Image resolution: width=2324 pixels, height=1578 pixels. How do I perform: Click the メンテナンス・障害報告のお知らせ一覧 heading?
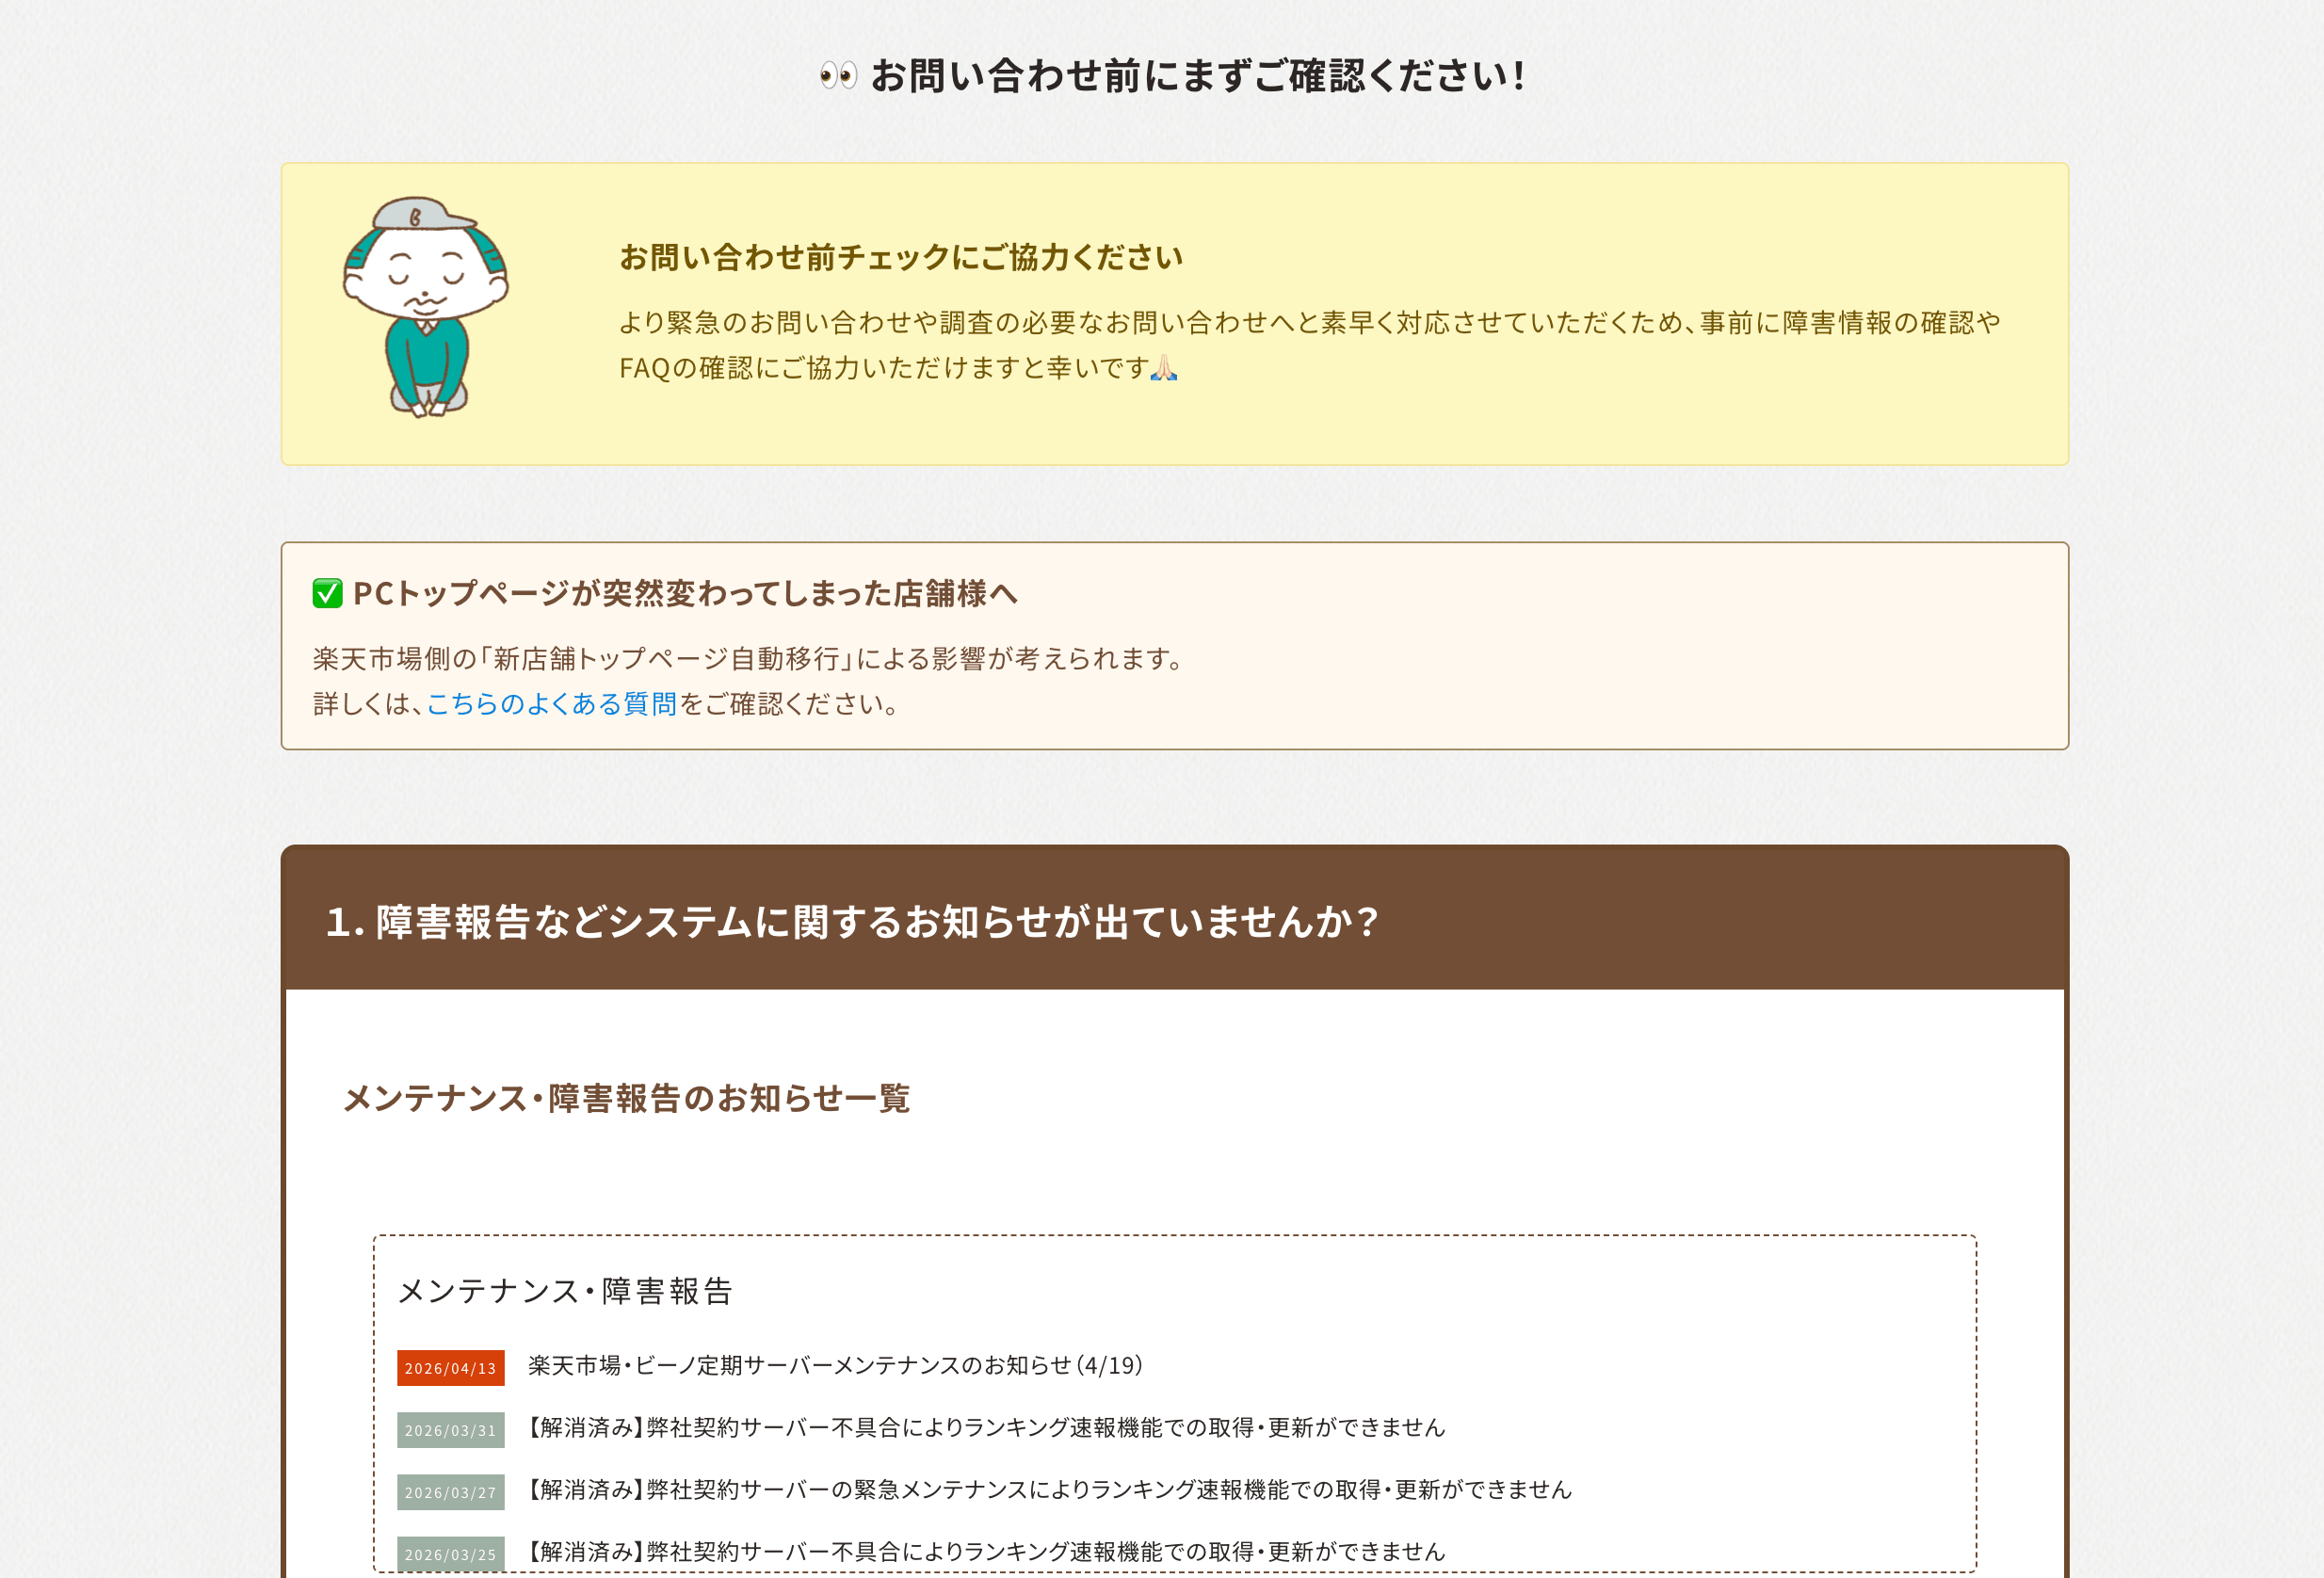(x=626, y=1098)
